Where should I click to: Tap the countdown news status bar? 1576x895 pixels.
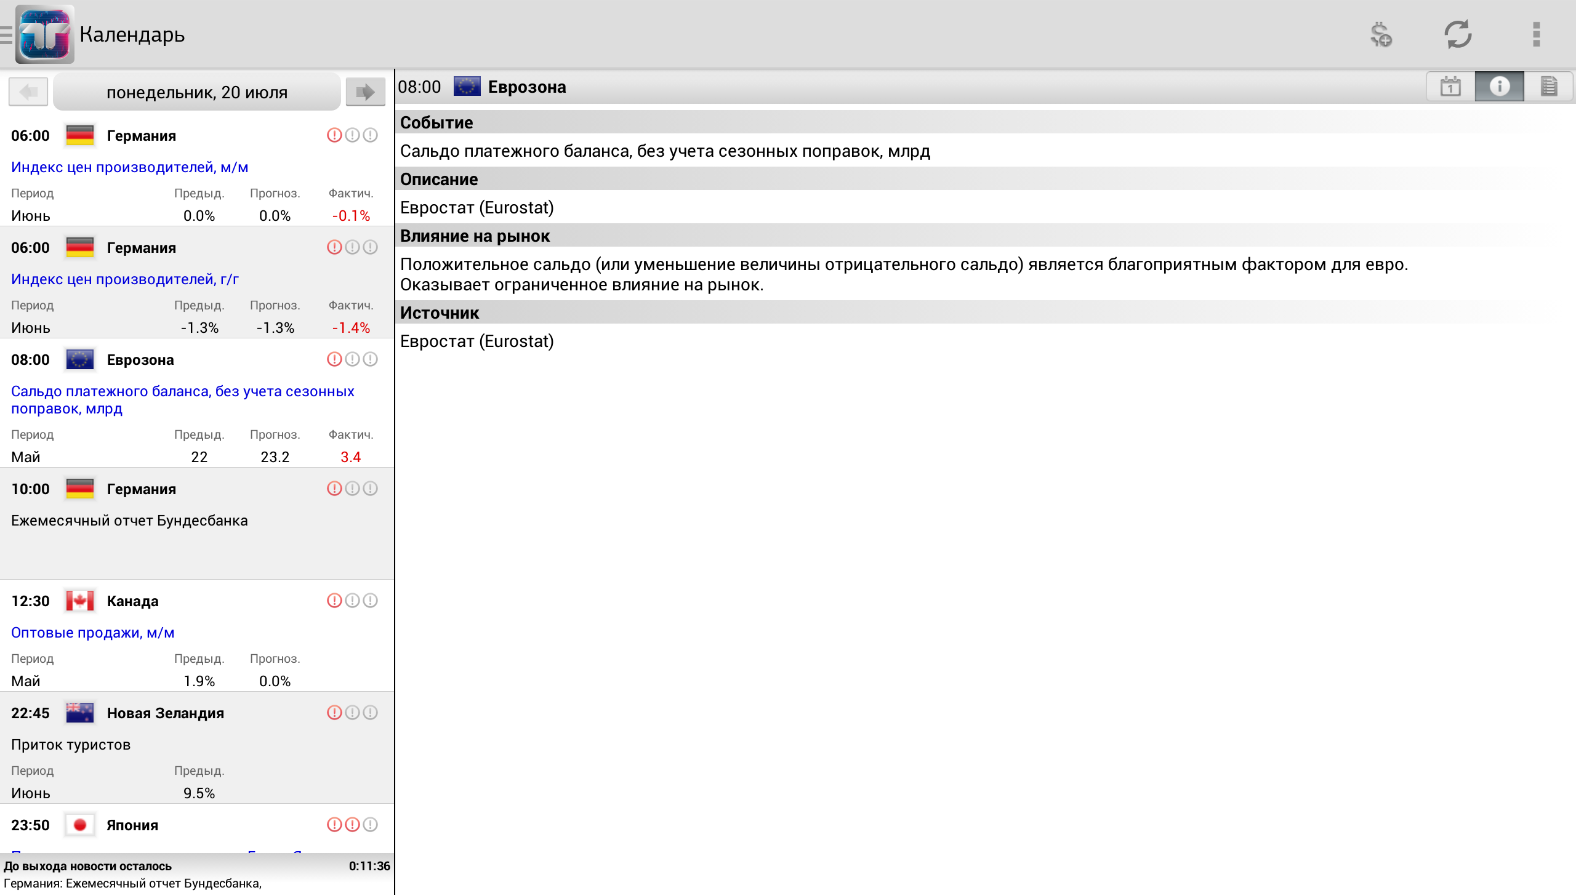pos(197,874)
